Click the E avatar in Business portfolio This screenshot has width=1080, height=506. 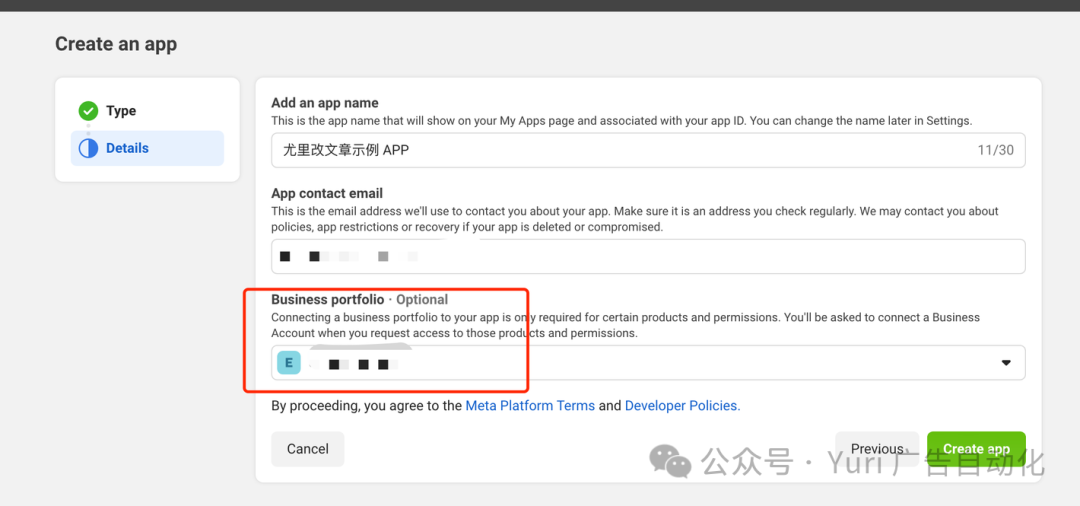tap(289, 363)
